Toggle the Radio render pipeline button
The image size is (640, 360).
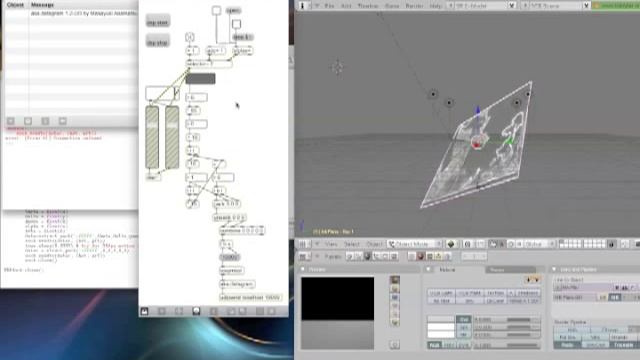click(x=567, y=345)
